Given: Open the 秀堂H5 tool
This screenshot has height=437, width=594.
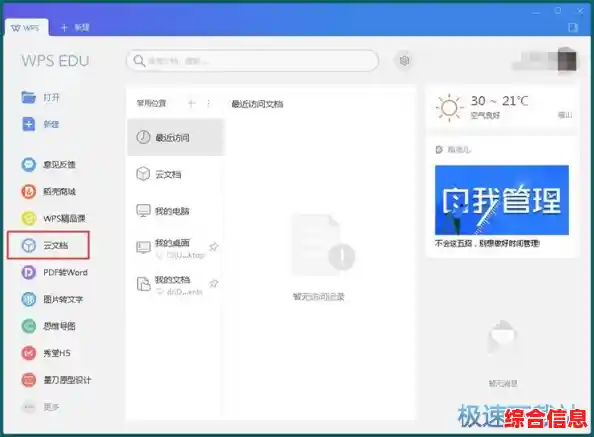Looking at the screenshot, I should [x=46, y=353].
